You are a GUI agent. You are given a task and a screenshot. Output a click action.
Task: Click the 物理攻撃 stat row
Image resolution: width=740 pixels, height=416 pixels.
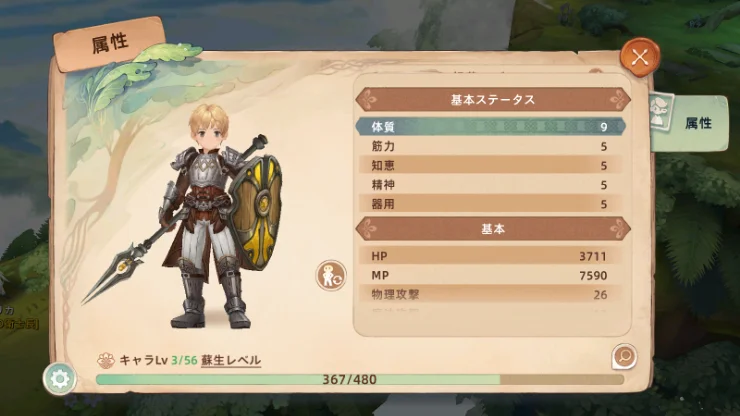491,295
